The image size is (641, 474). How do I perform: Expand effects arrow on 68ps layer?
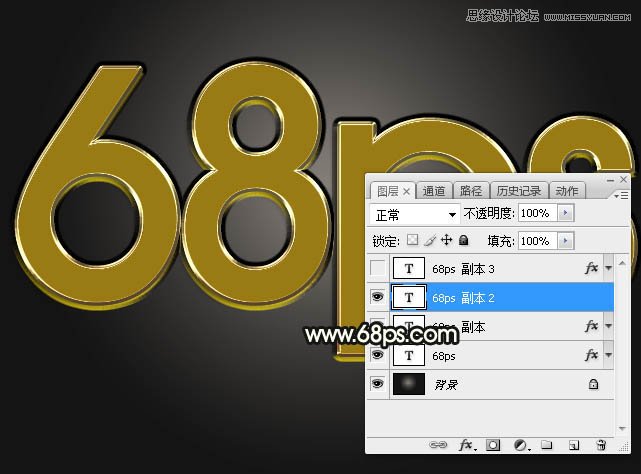click(x=608, y=355)
